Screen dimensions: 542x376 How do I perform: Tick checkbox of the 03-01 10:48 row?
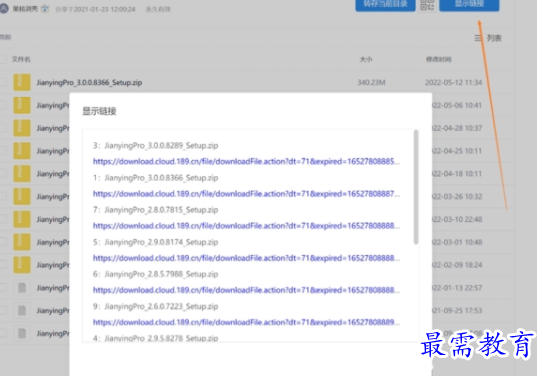point(3,242)
